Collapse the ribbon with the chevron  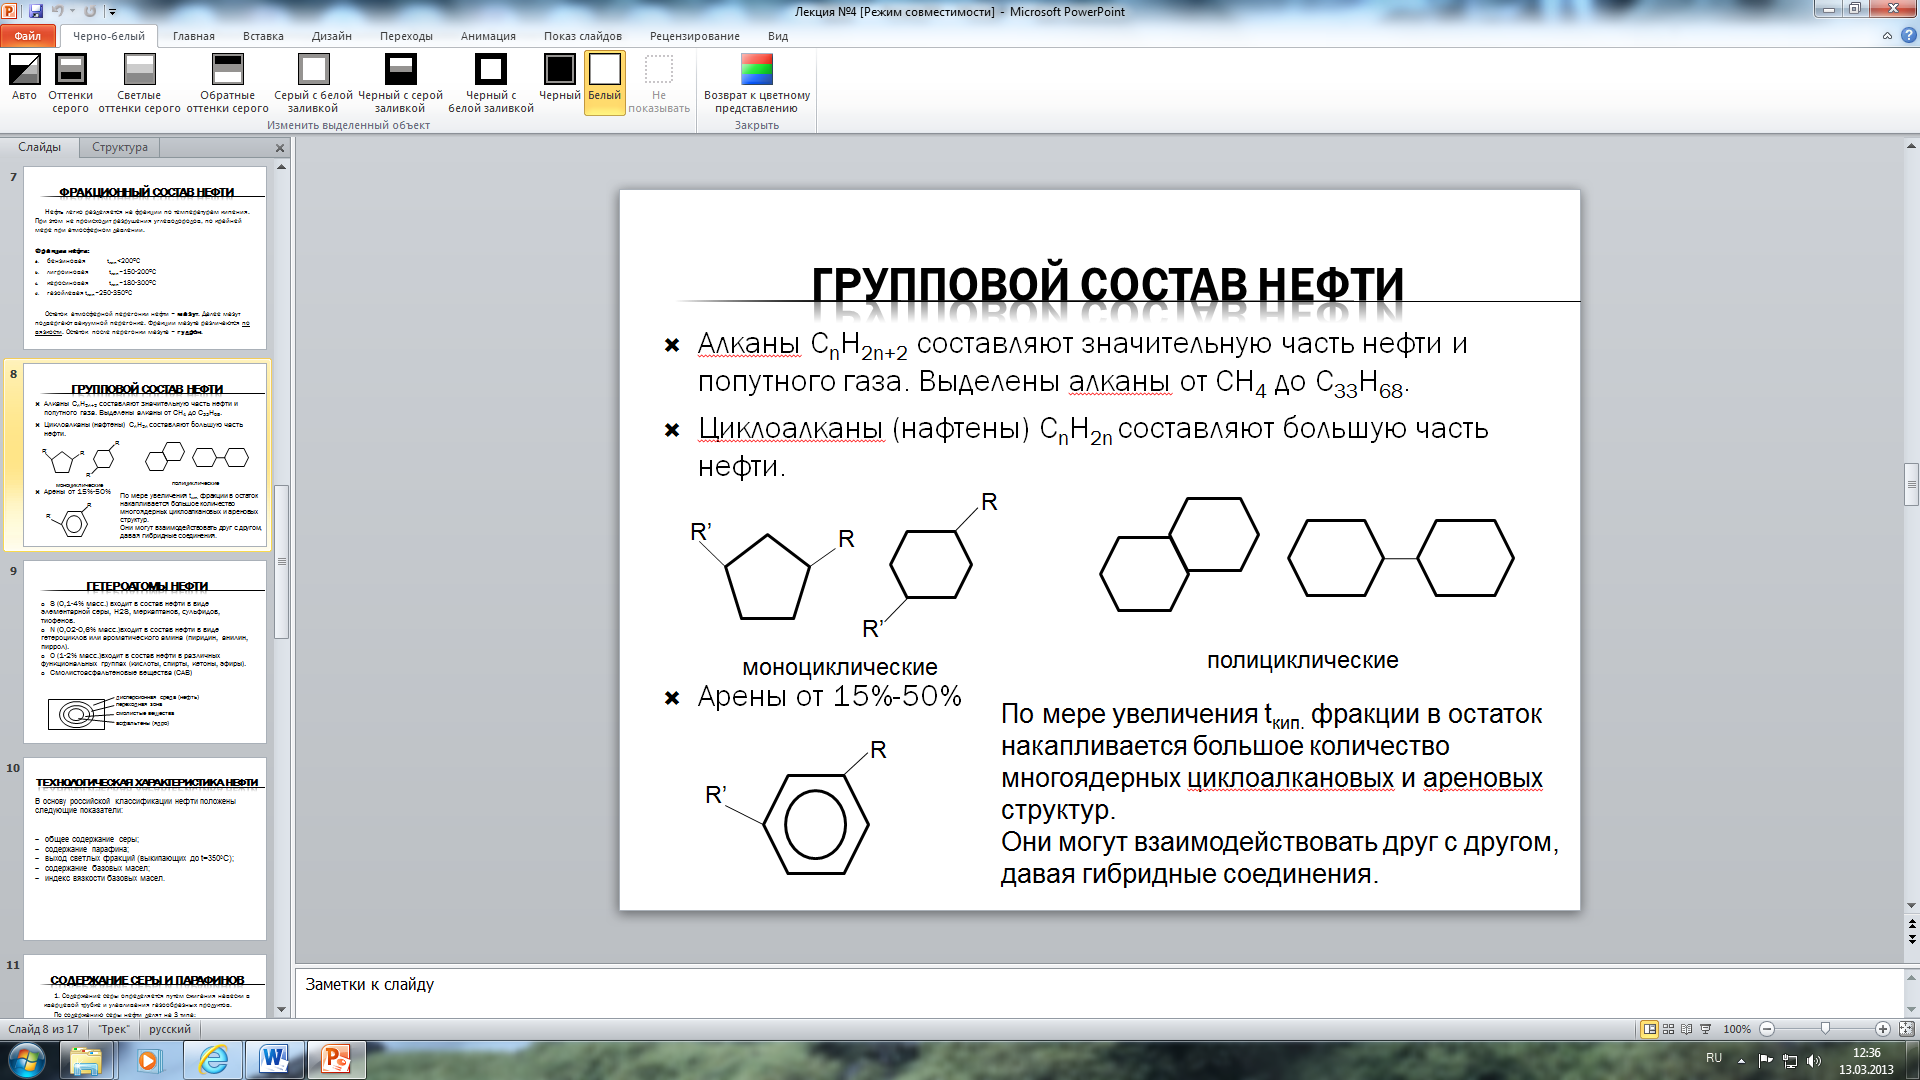(1887, 36)
